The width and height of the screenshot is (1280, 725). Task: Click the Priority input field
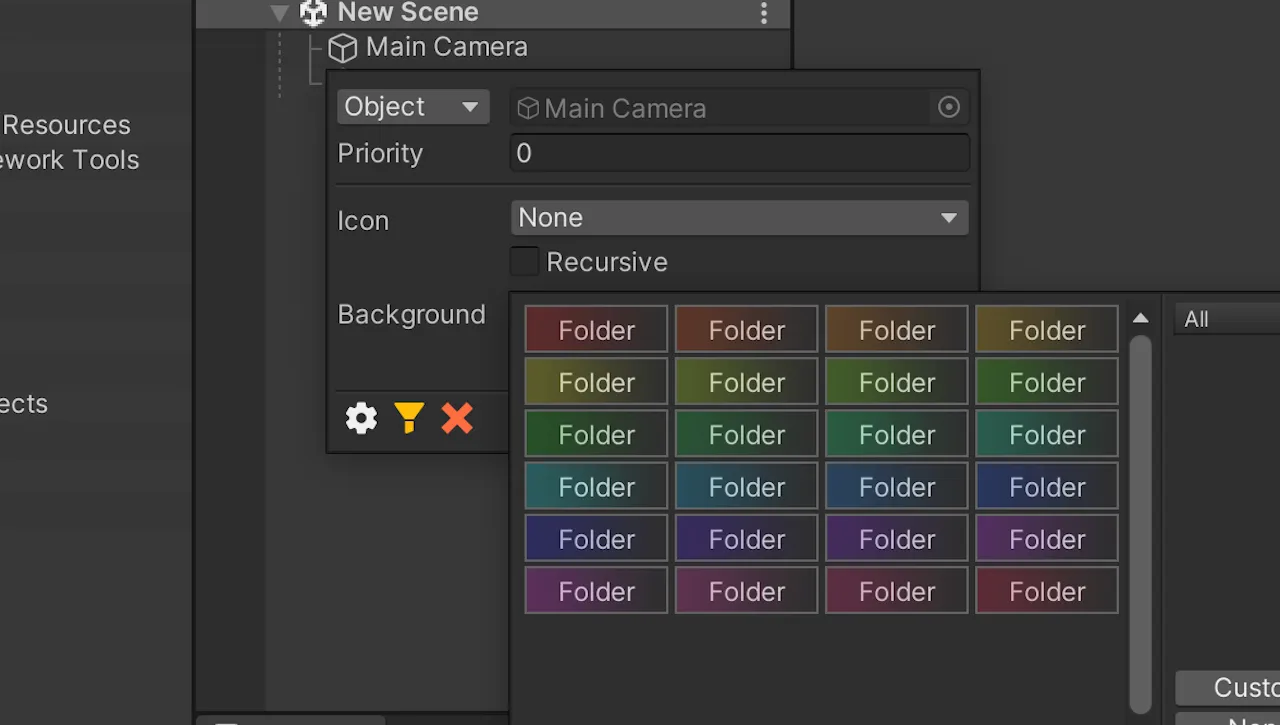pyautogui.click(x=739, y=153)
